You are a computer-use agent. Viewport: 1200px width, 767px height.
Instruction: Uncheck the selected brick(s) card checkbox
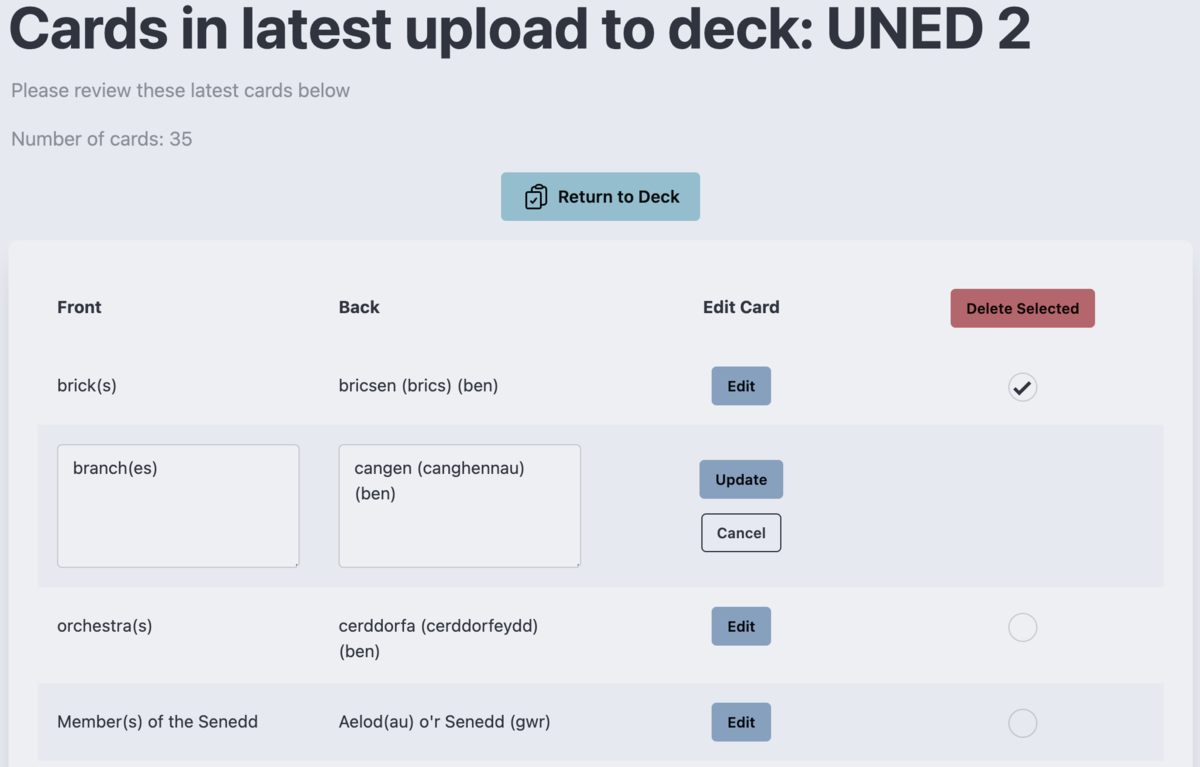(x=1022, y=387)
